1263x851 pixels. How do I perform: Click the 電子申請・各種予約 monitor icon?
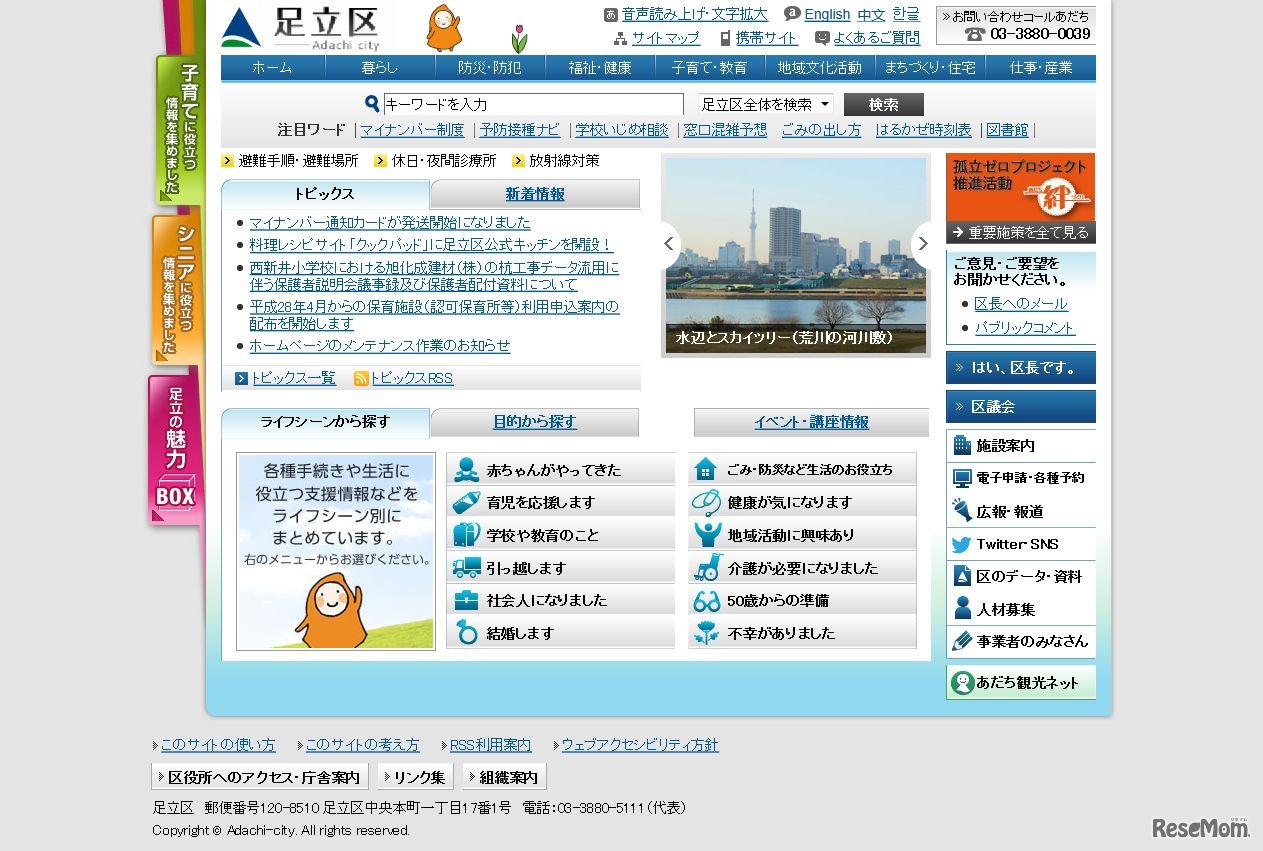(x=961, y=478)
